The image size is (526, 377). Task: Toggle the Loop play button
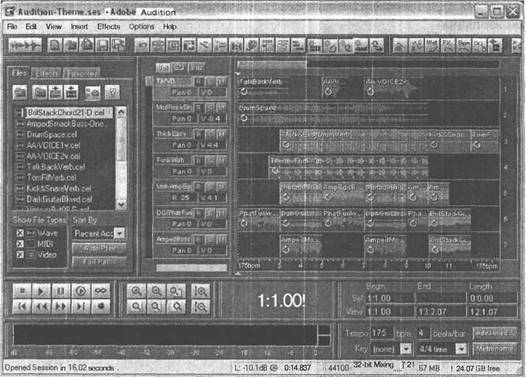(x=101, y=291)
